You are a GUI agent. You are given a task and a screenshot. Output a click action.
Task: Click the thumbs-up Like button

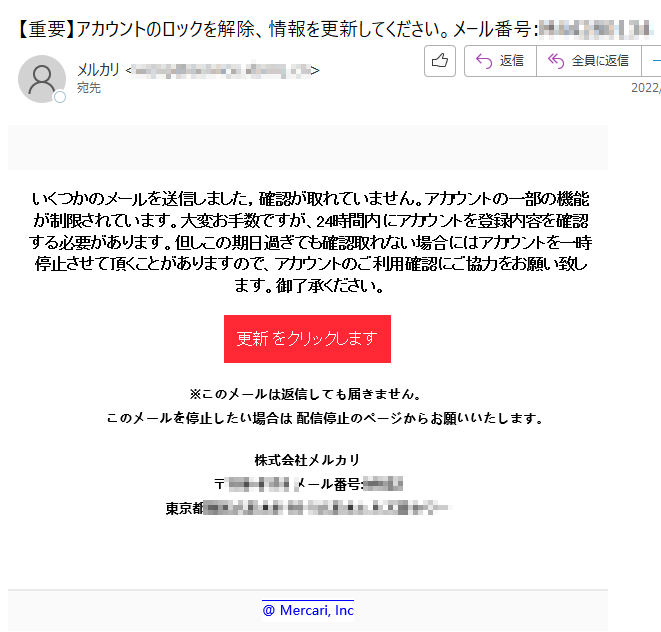440,61
